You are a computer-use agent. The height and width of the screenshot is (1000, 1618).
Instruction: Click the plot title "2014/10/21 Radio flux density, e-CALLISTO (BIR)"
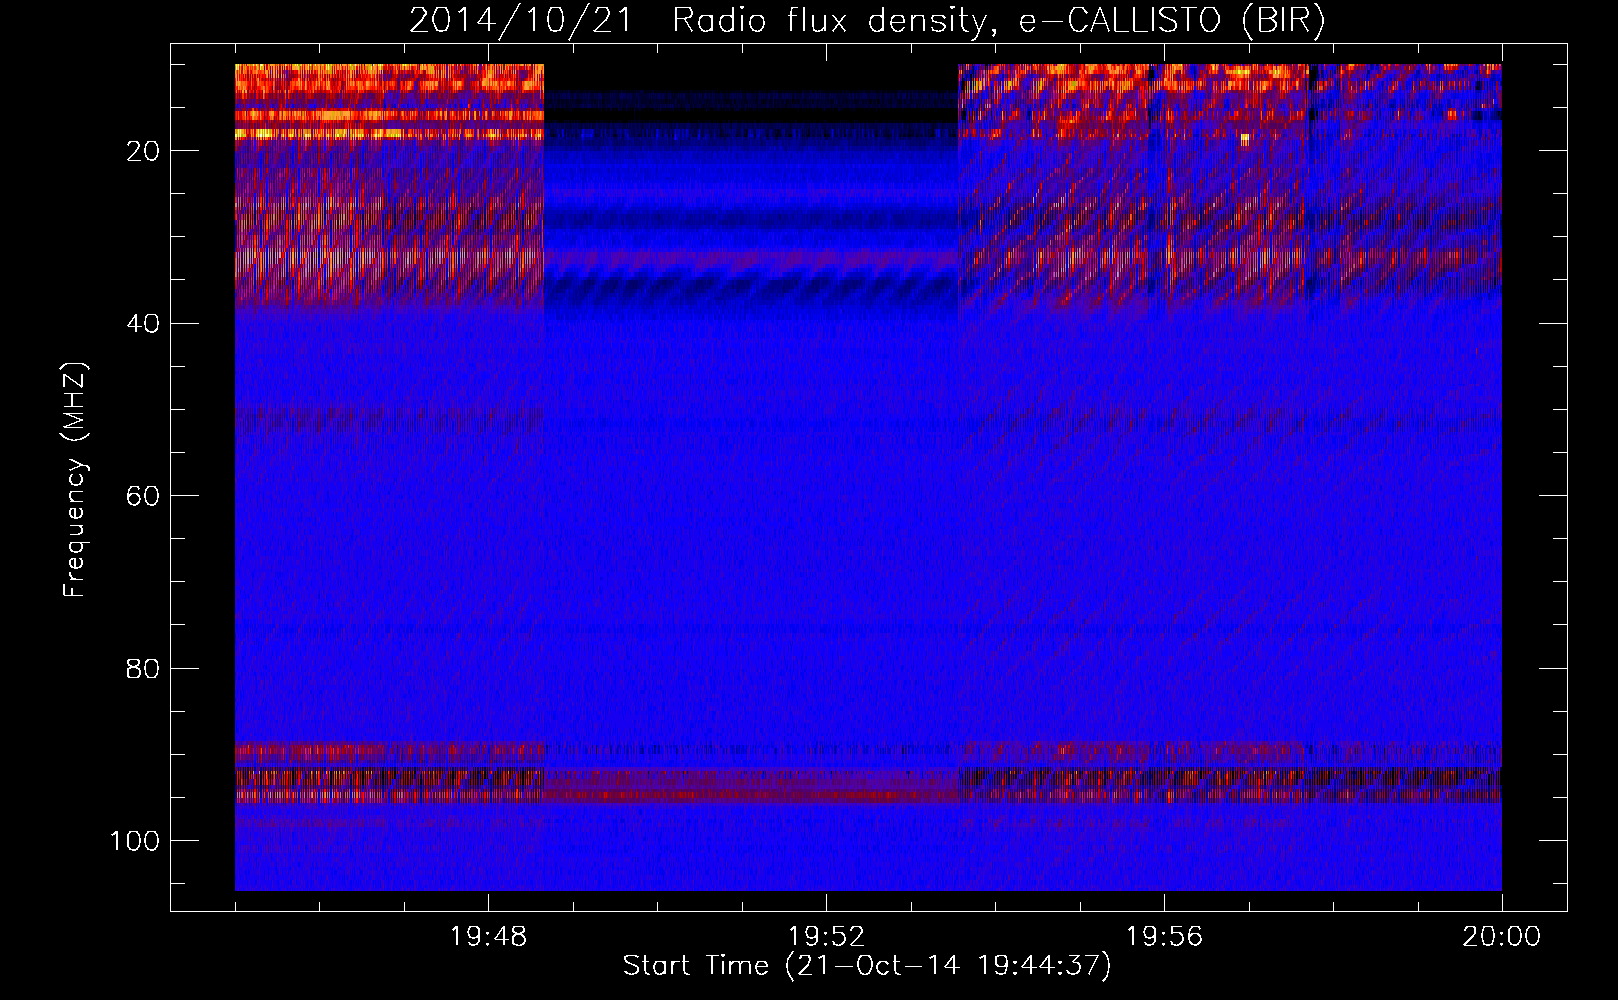click(867, 21)
